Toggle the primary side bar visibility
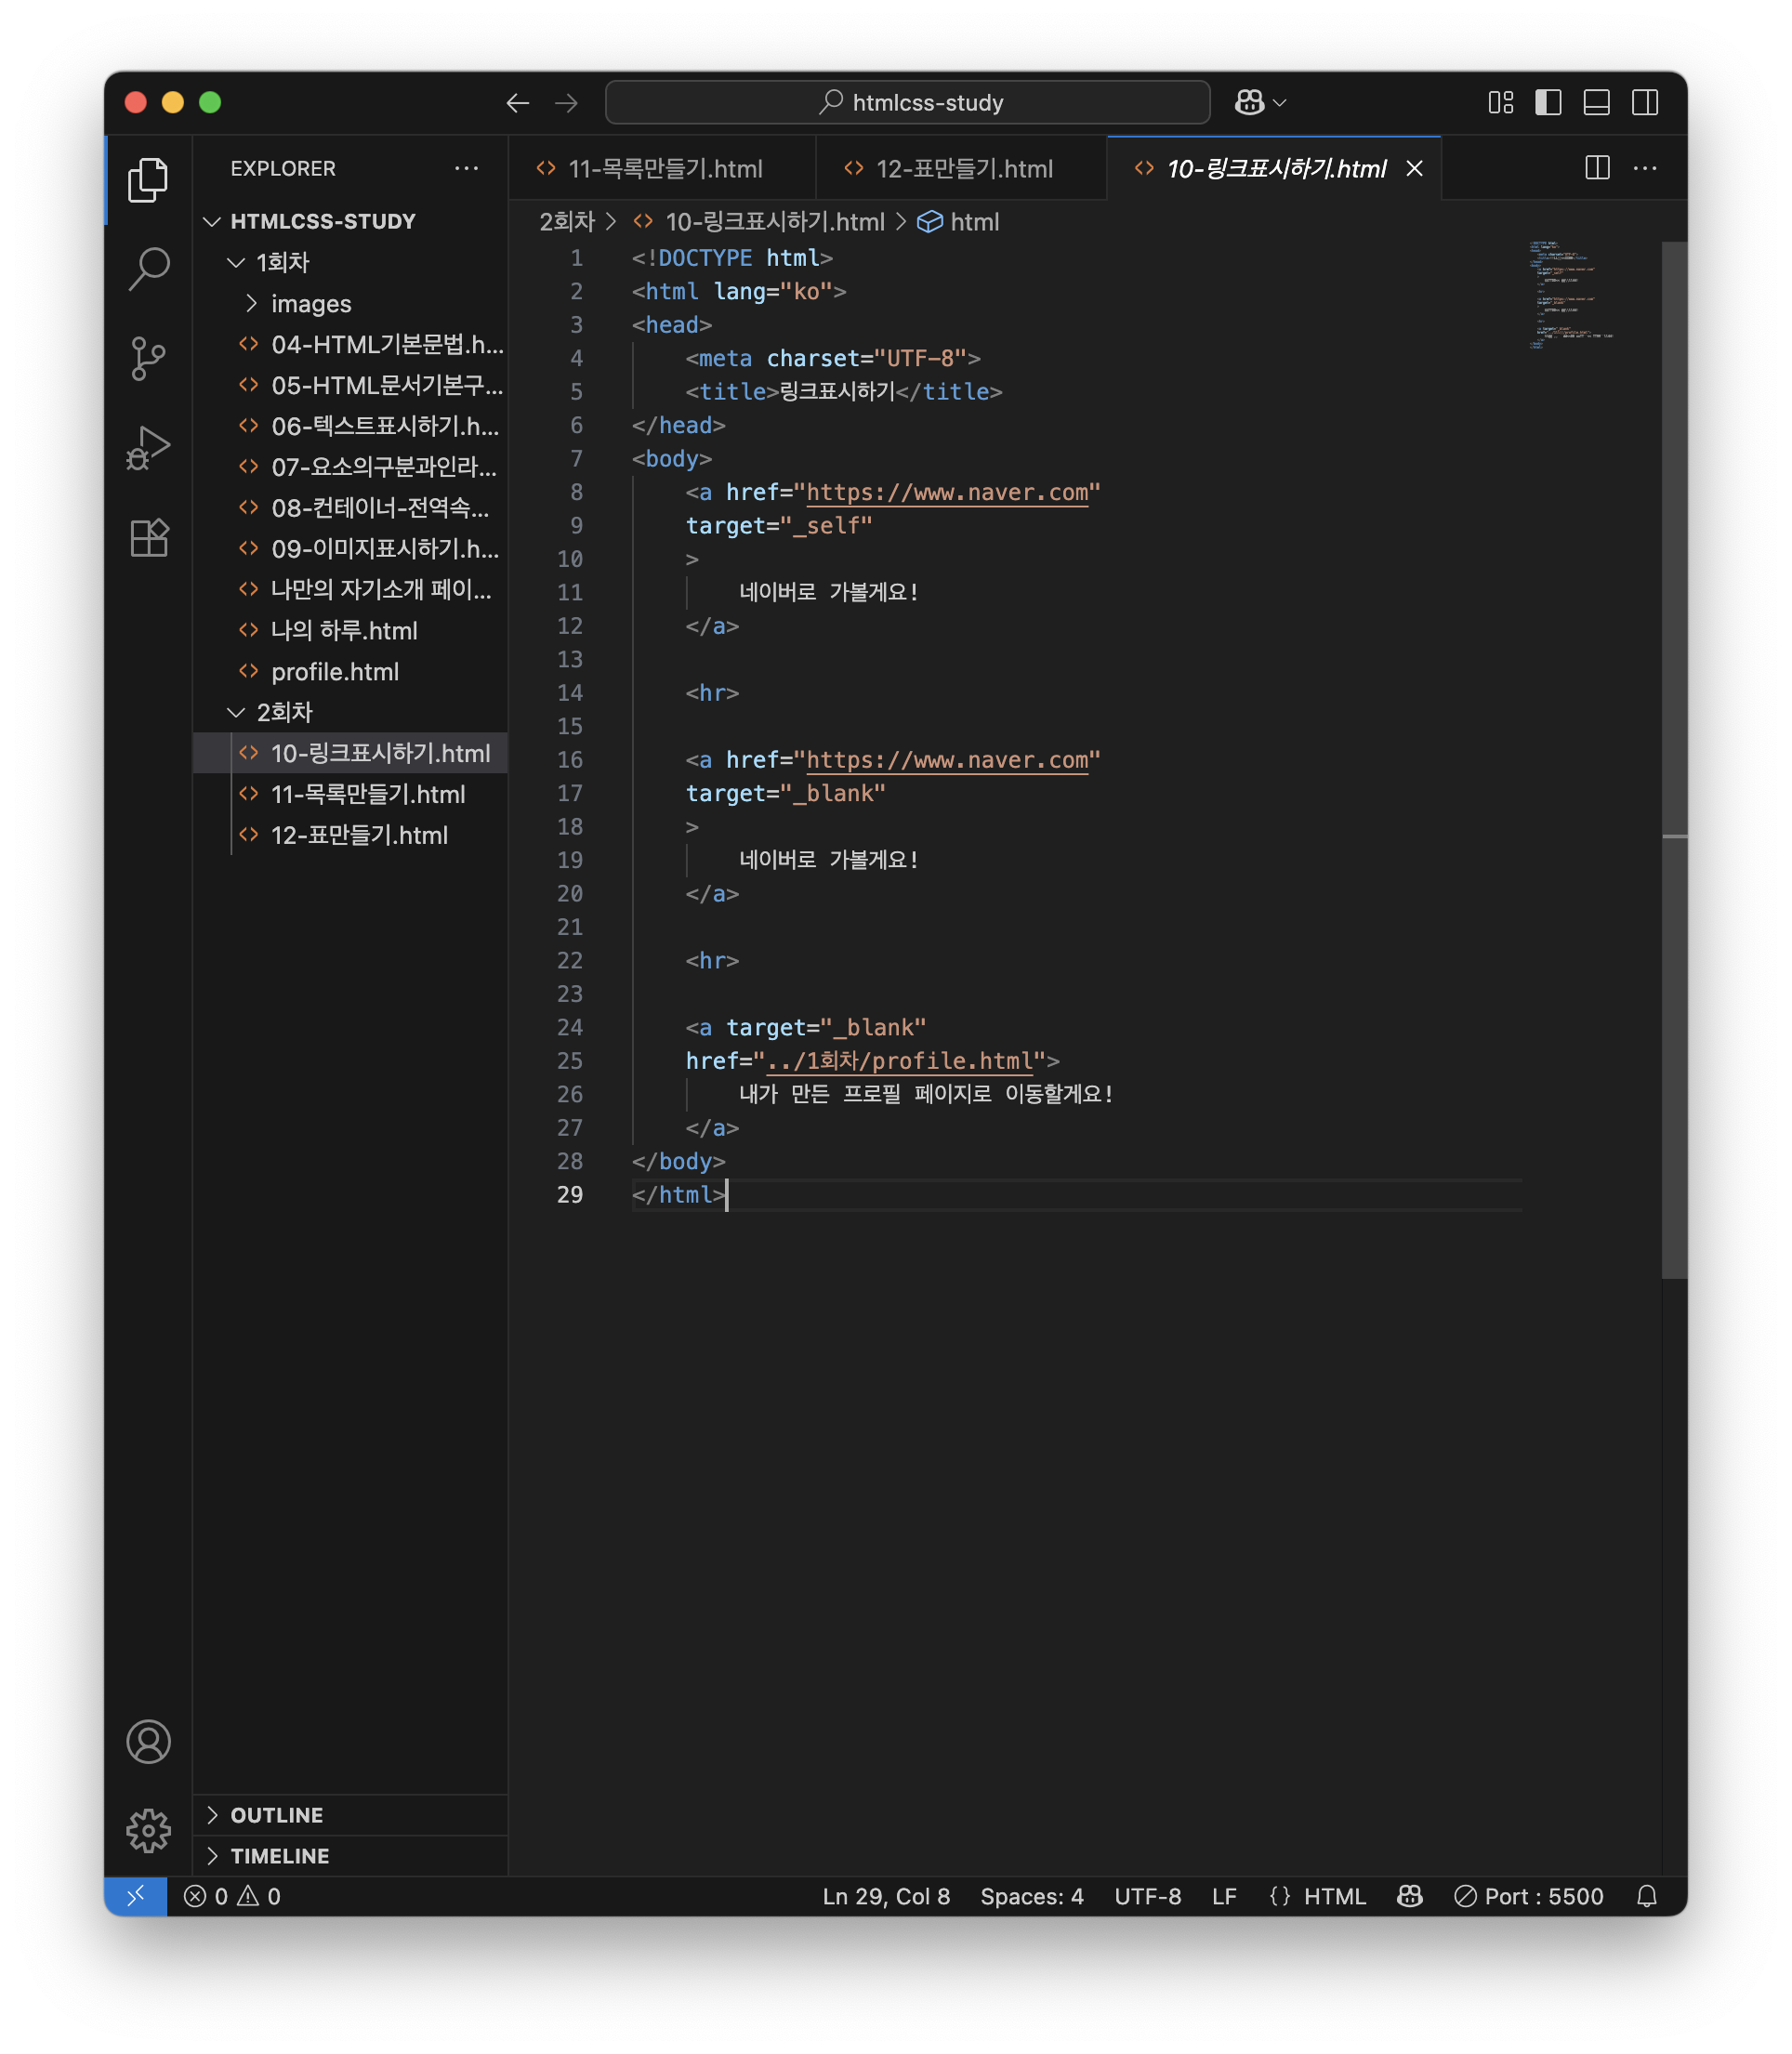Screen dimensions: 1792x2054 click(x=1548, y=102)
